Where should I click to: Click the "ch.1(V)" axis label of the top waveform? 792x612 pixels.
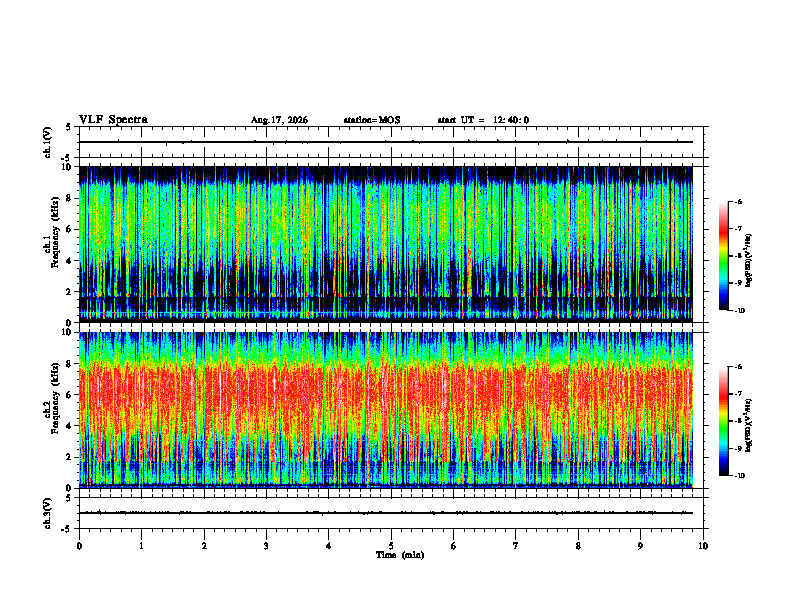47,142
